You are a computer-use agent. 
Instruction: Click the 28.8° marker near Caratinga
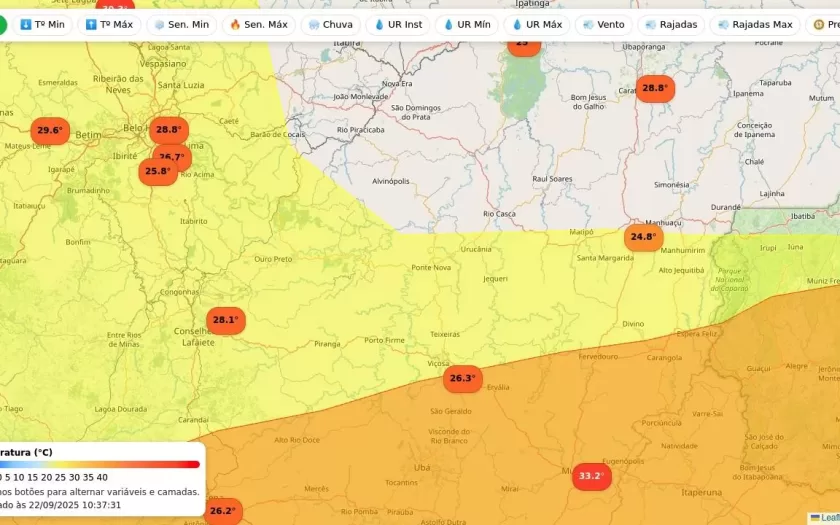pos(654,88)
